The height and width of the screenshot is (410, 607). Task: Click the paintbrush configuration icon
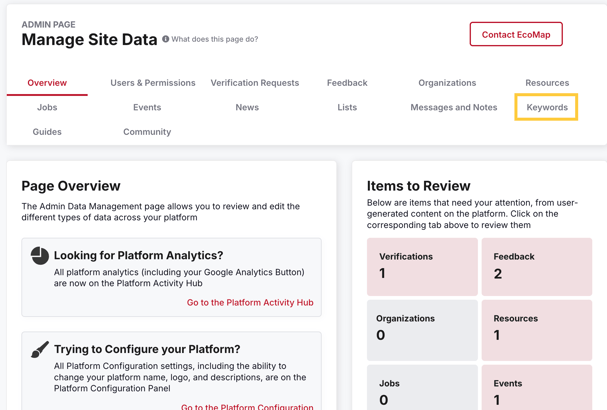point(40,350)
